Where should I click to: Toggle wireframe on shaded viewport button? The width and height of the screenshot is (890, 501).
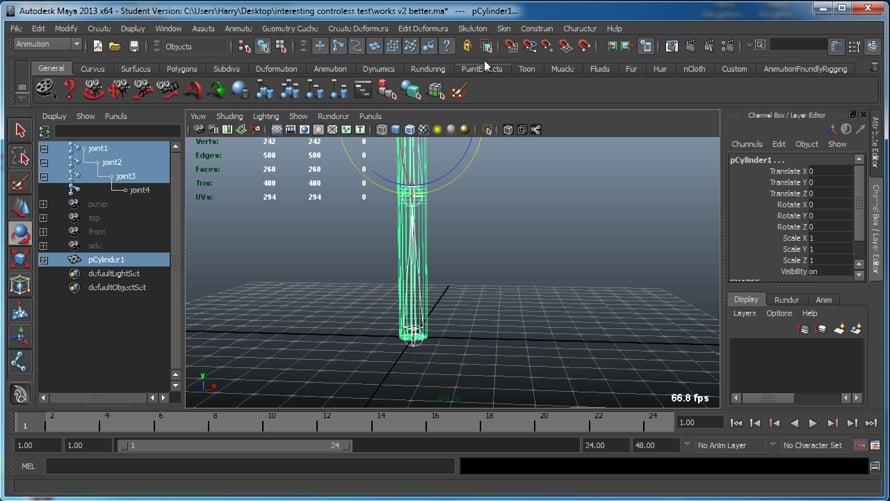409,130
